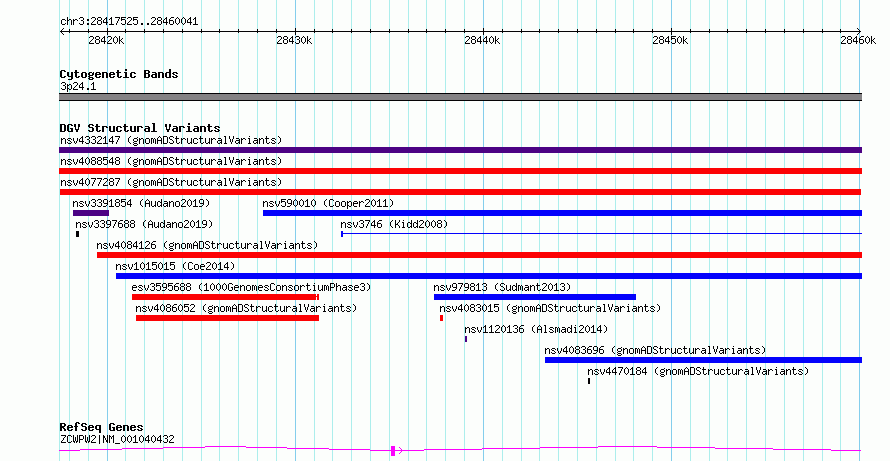Select the blue nsv590010 Cooper2011 bar

pos(562,213)
